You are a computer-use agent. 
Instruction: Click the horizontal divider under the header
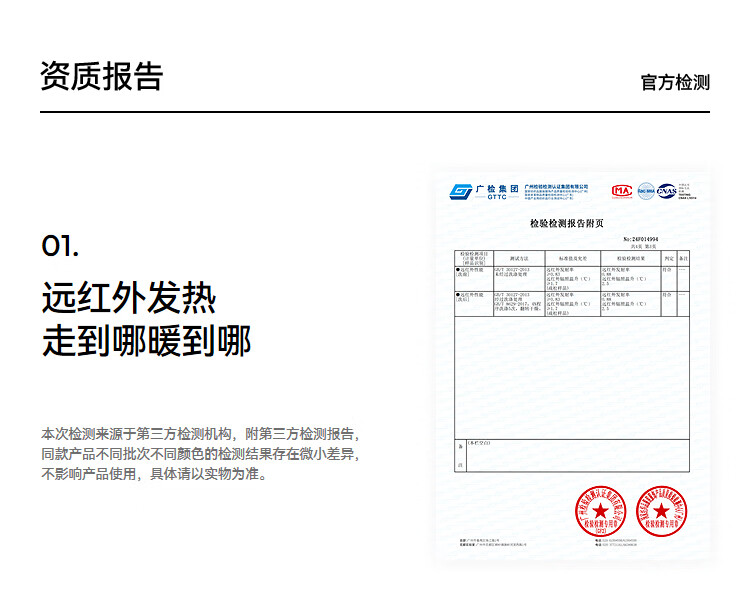[375, 113]
